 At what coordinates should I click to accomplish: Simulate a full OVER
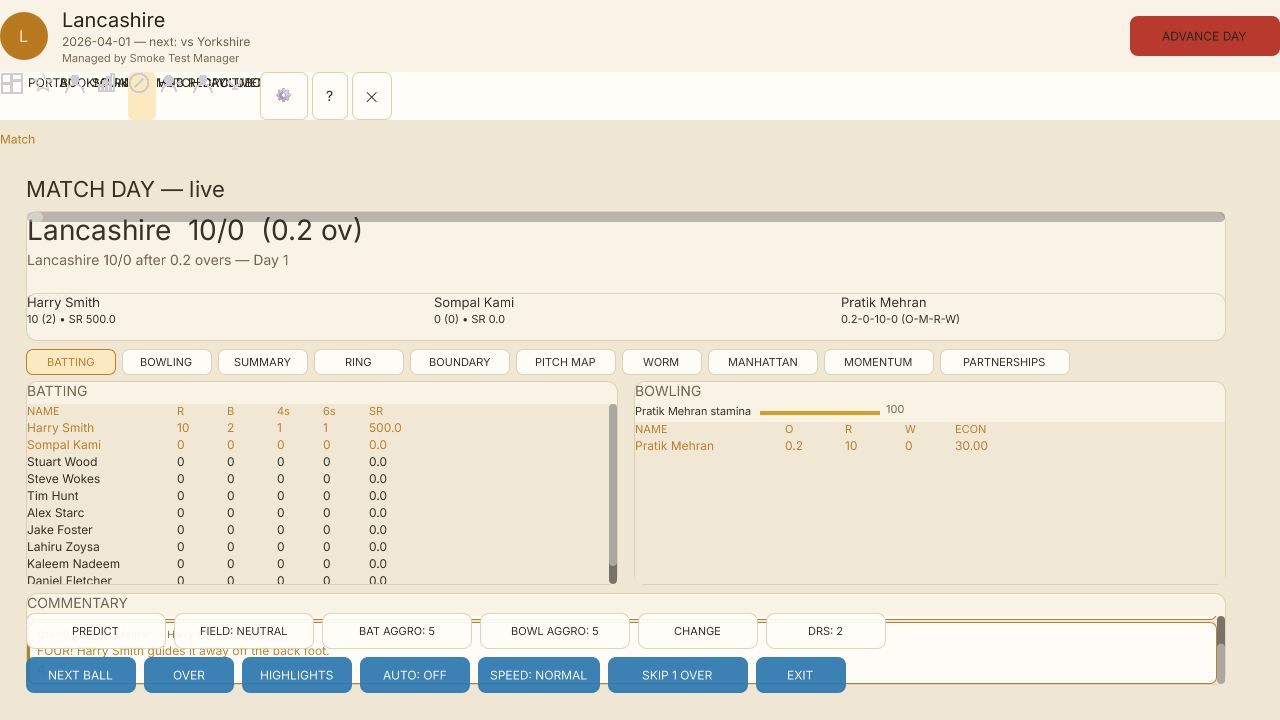[x=189, y=675]
